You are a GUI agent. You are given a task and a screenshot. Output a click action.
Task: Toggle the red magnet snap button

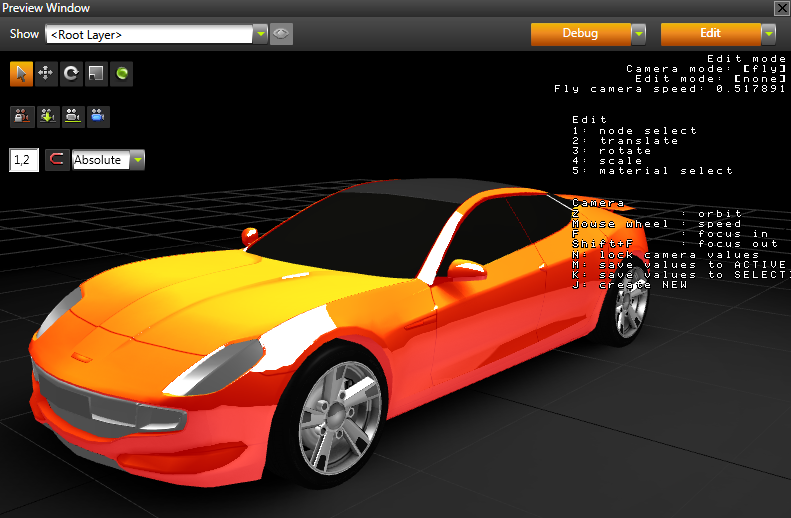click(x=57, y=160)
